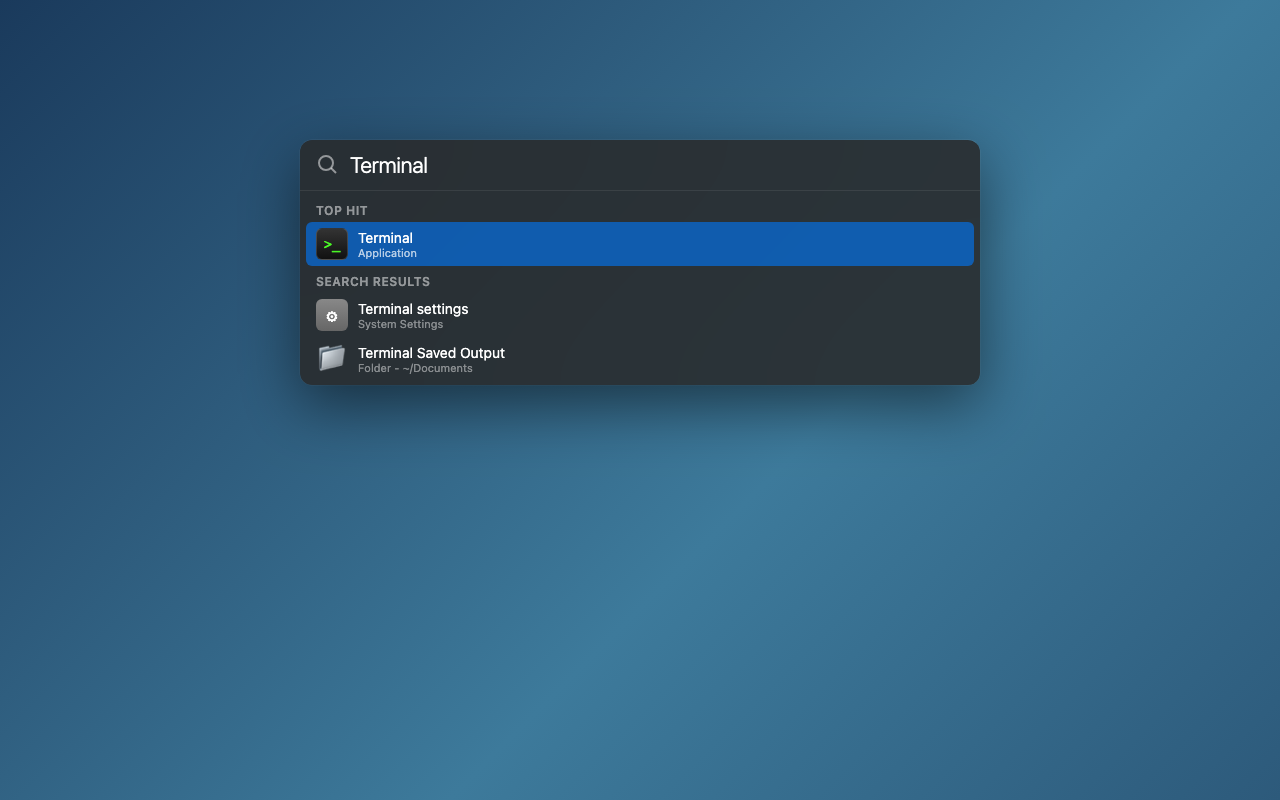Click the Terminal Saved Output folder icon
1280x800 pixels.
(x=332, y=358)
